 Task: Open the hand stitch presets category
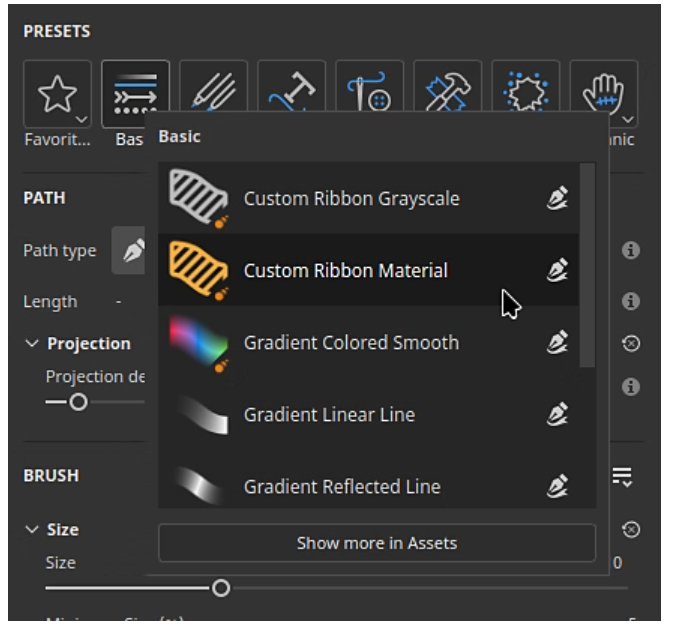603,94
